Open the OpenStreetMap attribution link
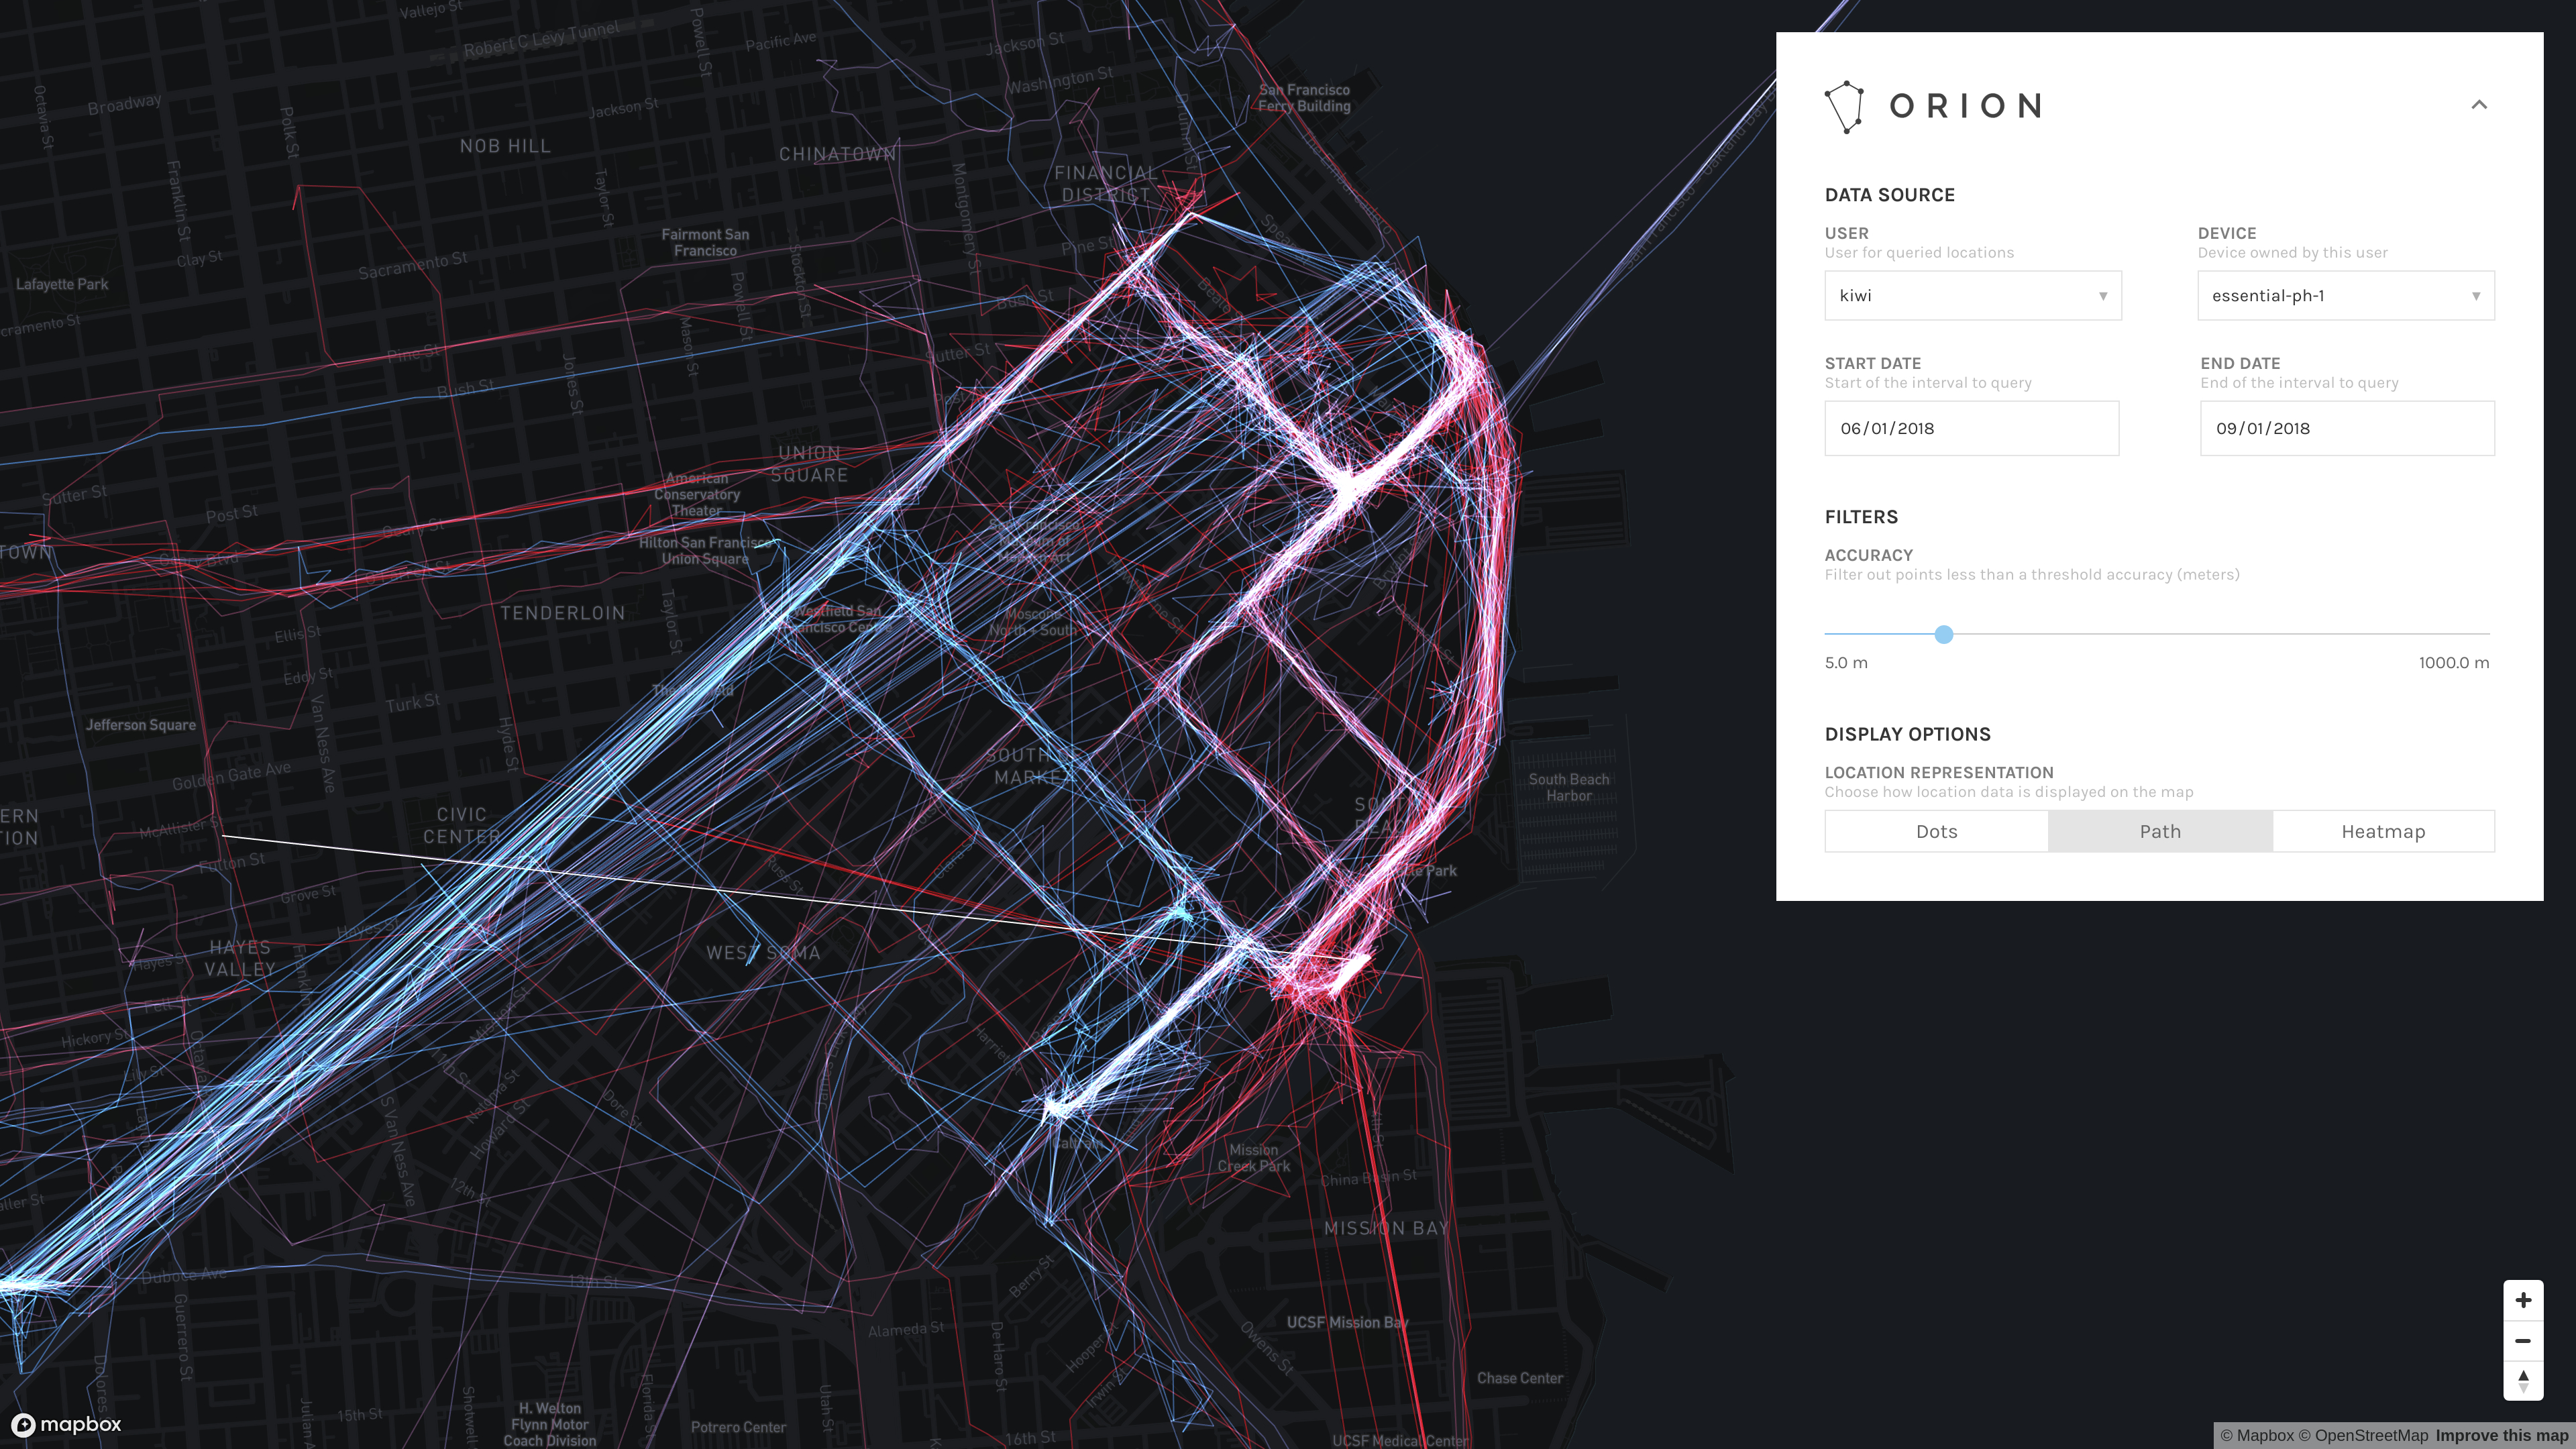 (x=2363, y=1436)
